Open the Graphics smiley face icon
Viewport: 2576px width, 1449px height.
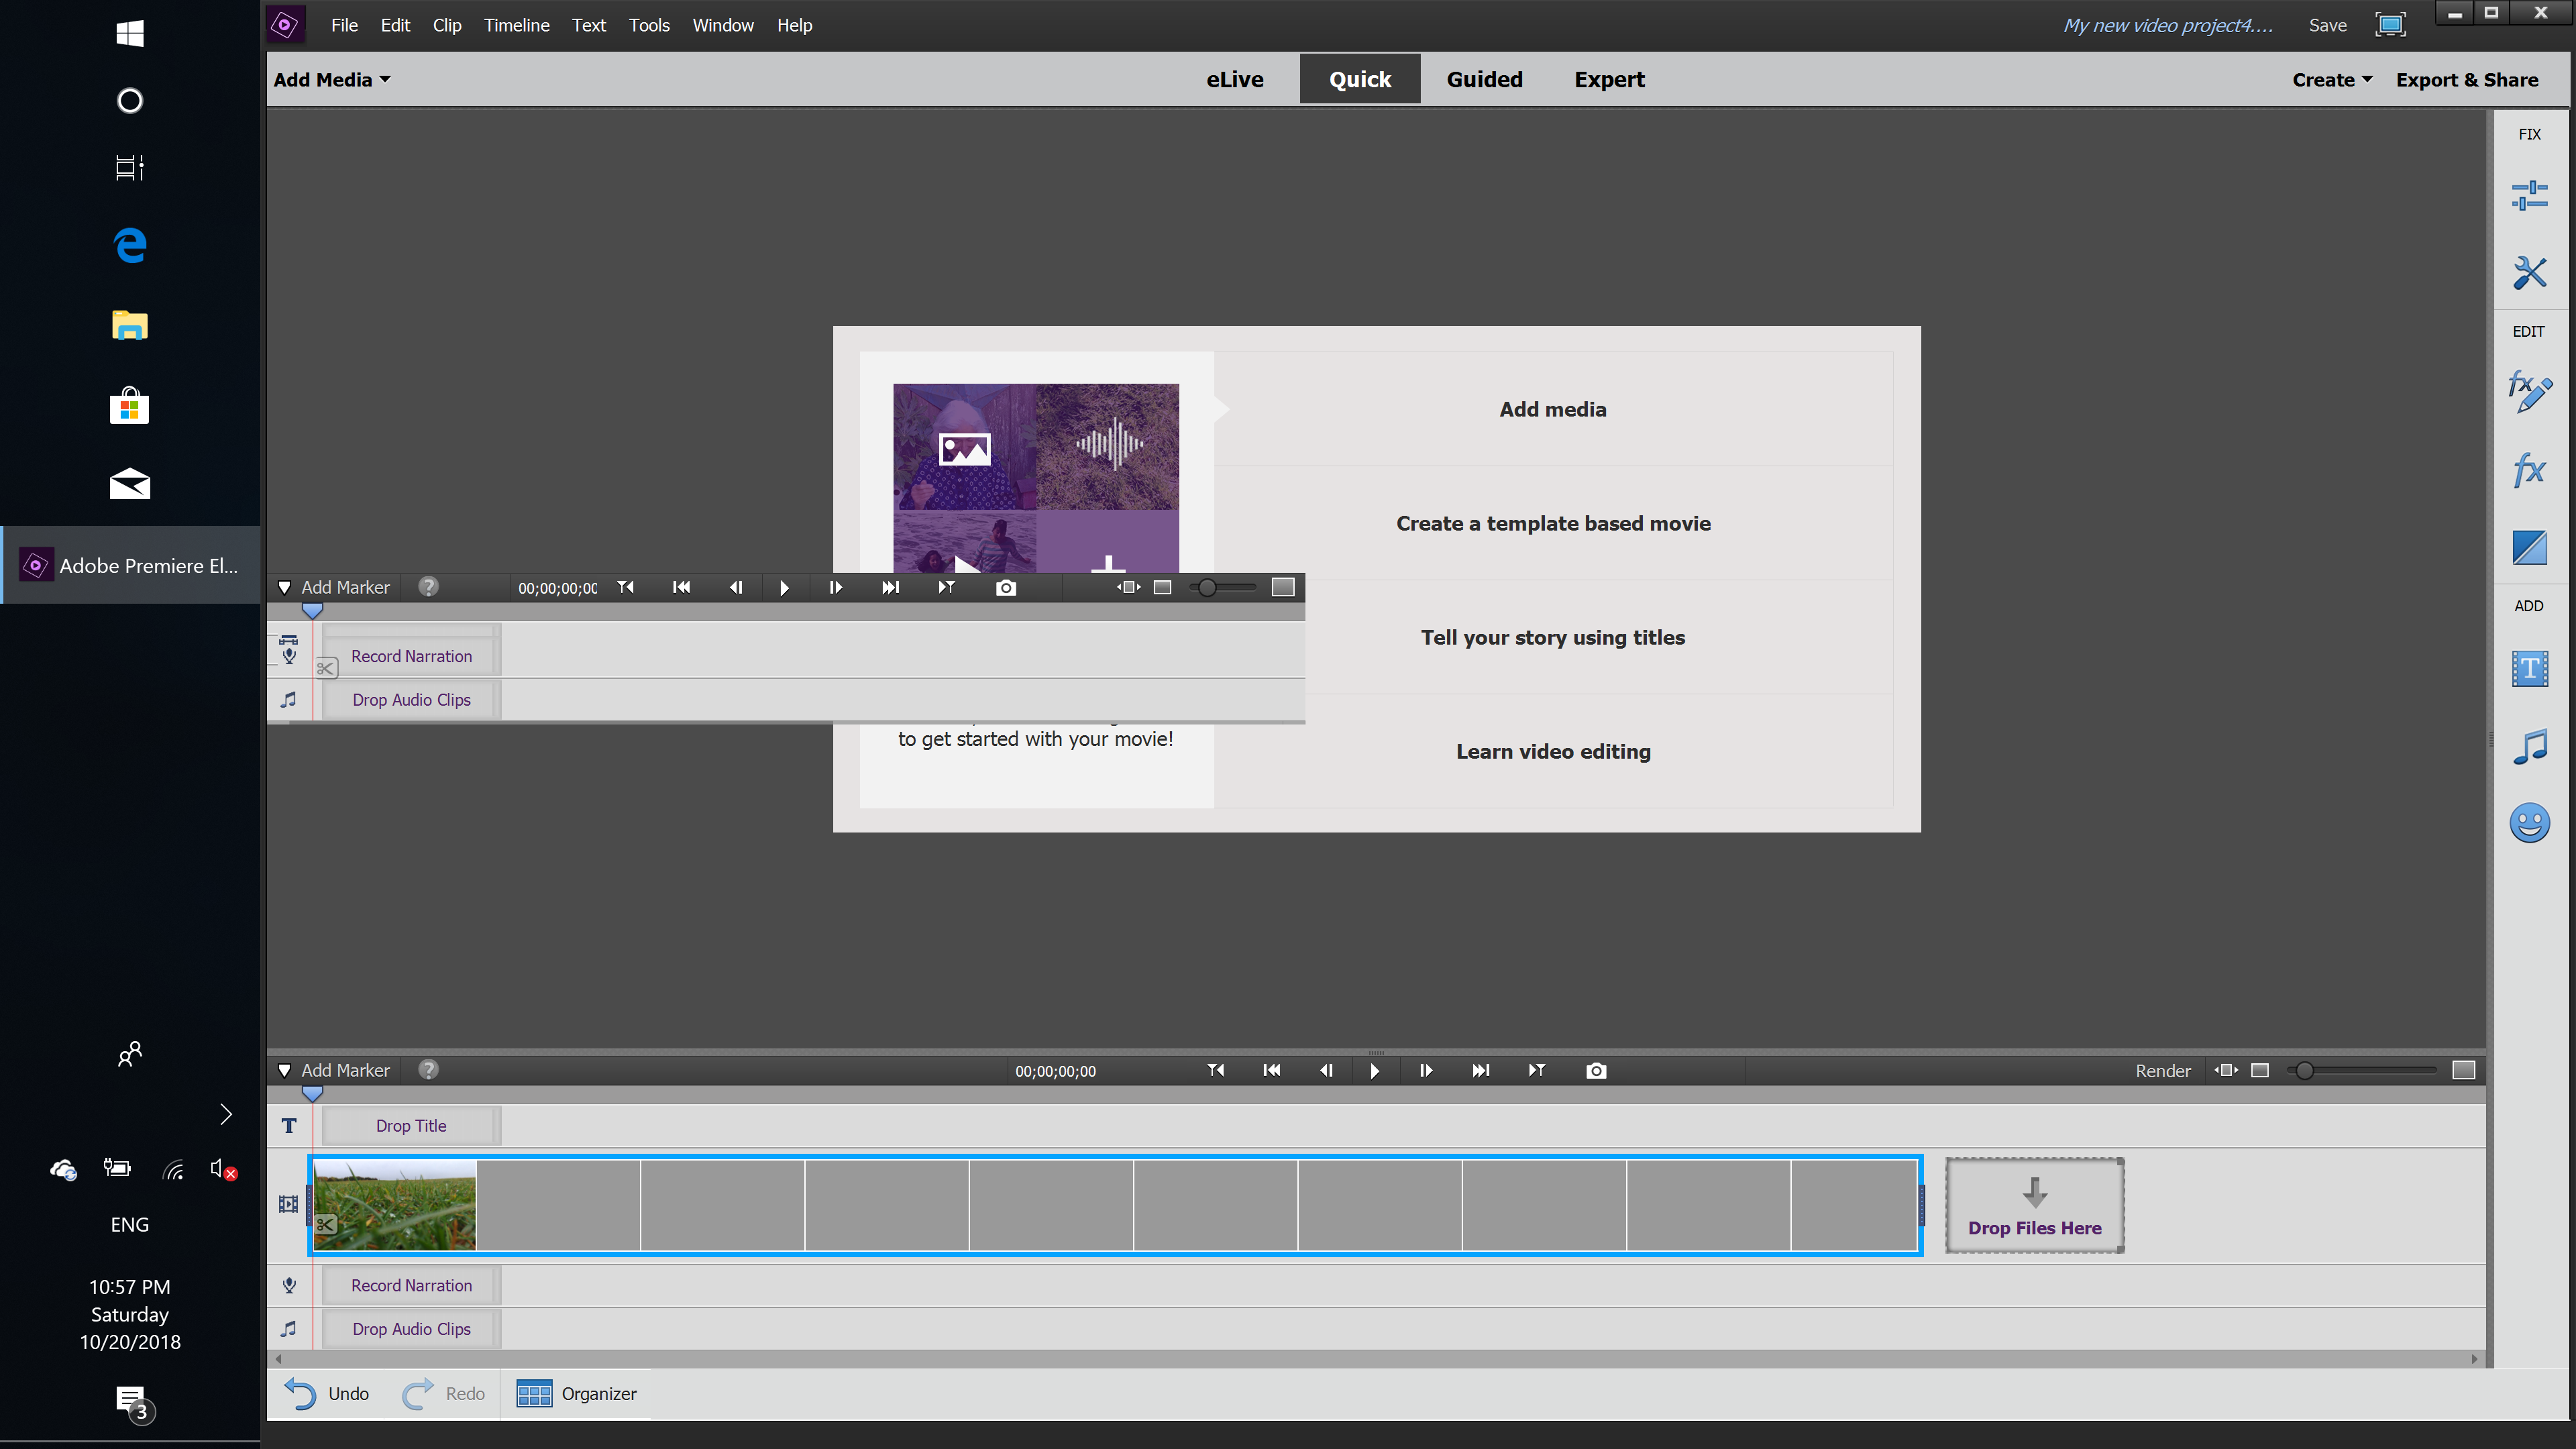2529,823
